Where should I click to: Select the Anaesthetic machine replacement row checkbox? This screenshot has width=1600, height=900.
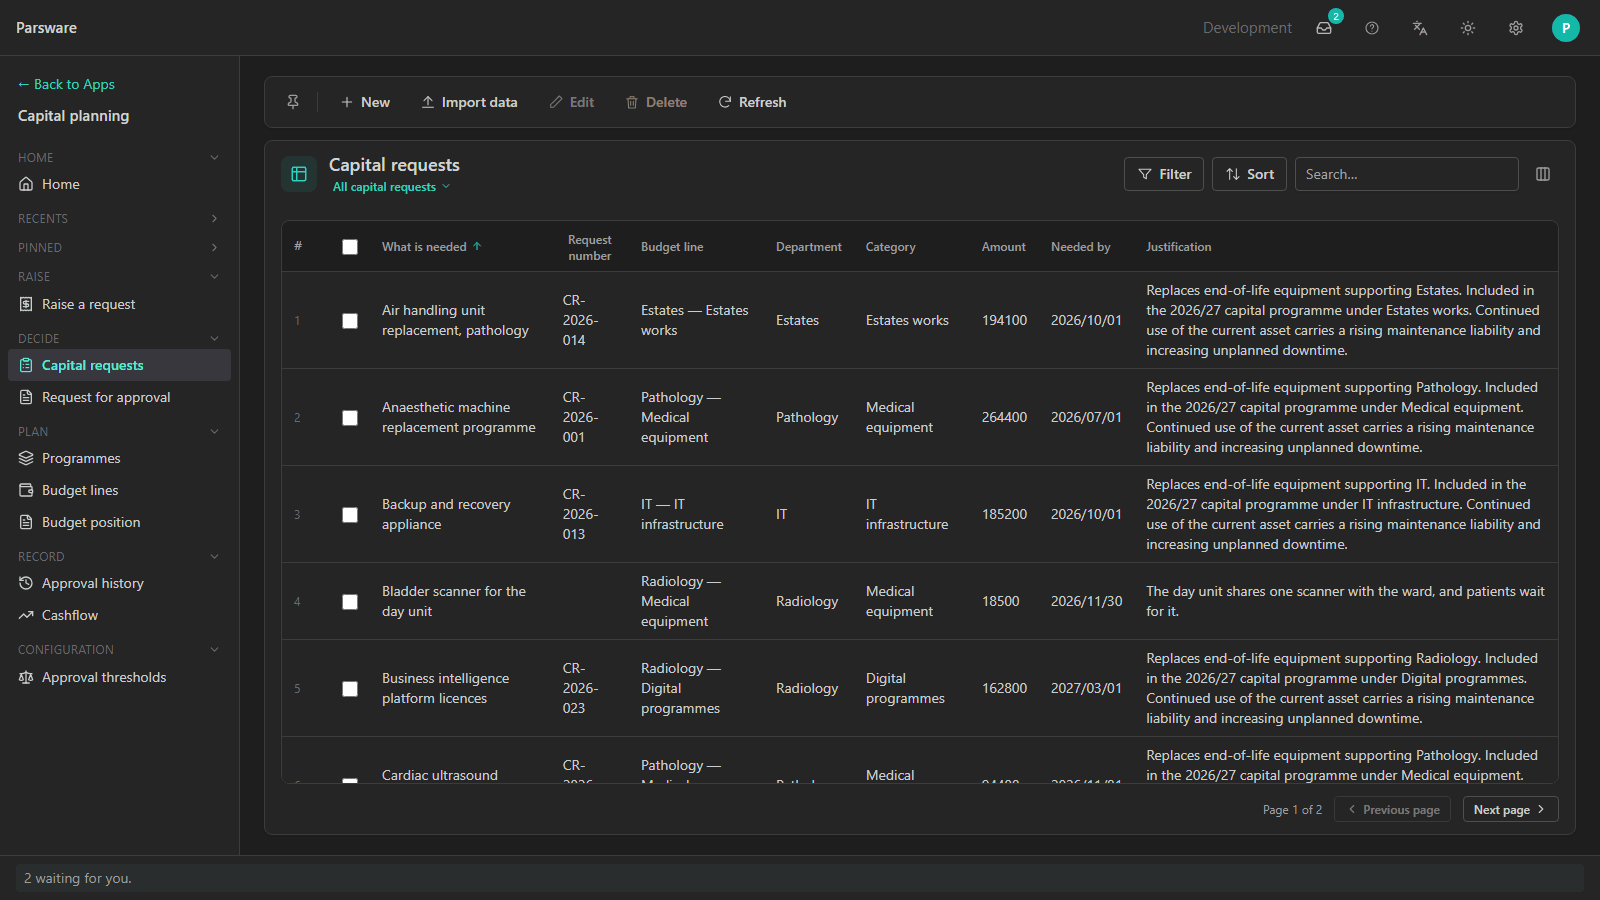click(x=350, y=418)
